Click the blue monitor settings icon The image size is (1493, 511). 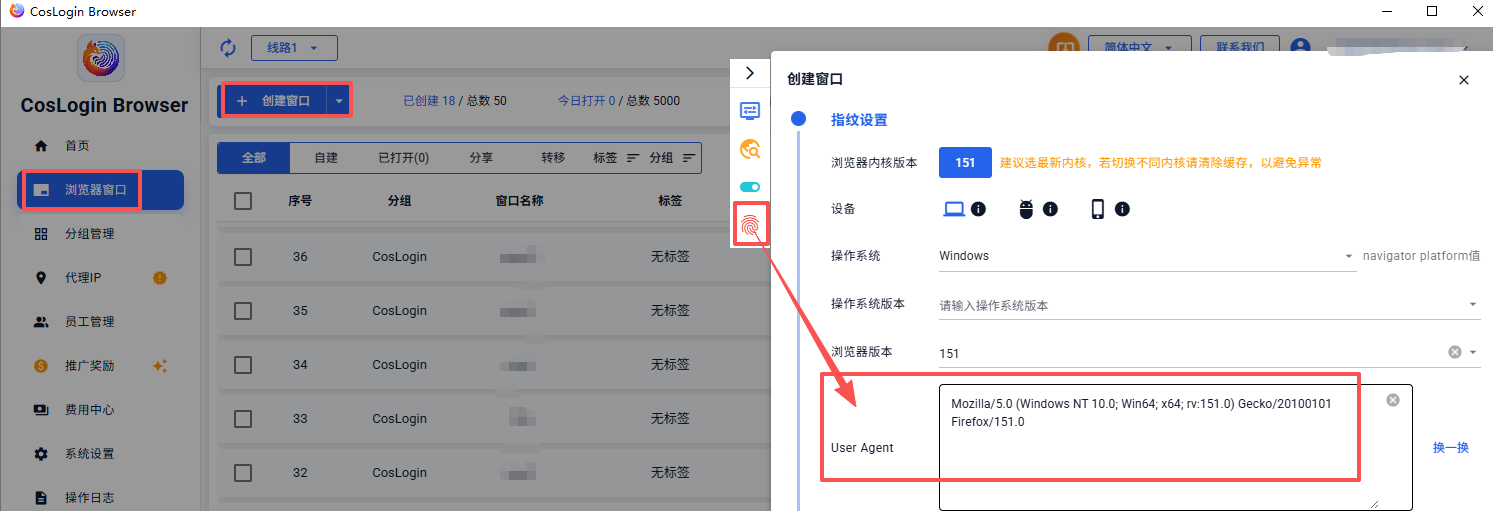[x=750, y=110]
